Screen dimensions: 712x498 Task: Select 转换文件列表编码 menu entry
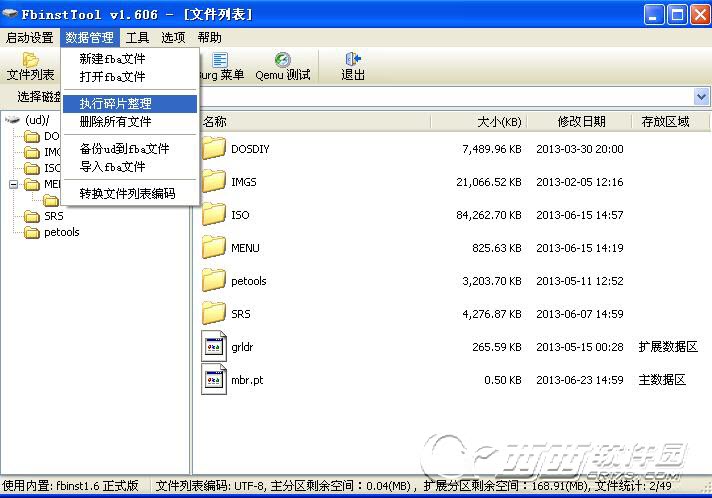[130, 193]
